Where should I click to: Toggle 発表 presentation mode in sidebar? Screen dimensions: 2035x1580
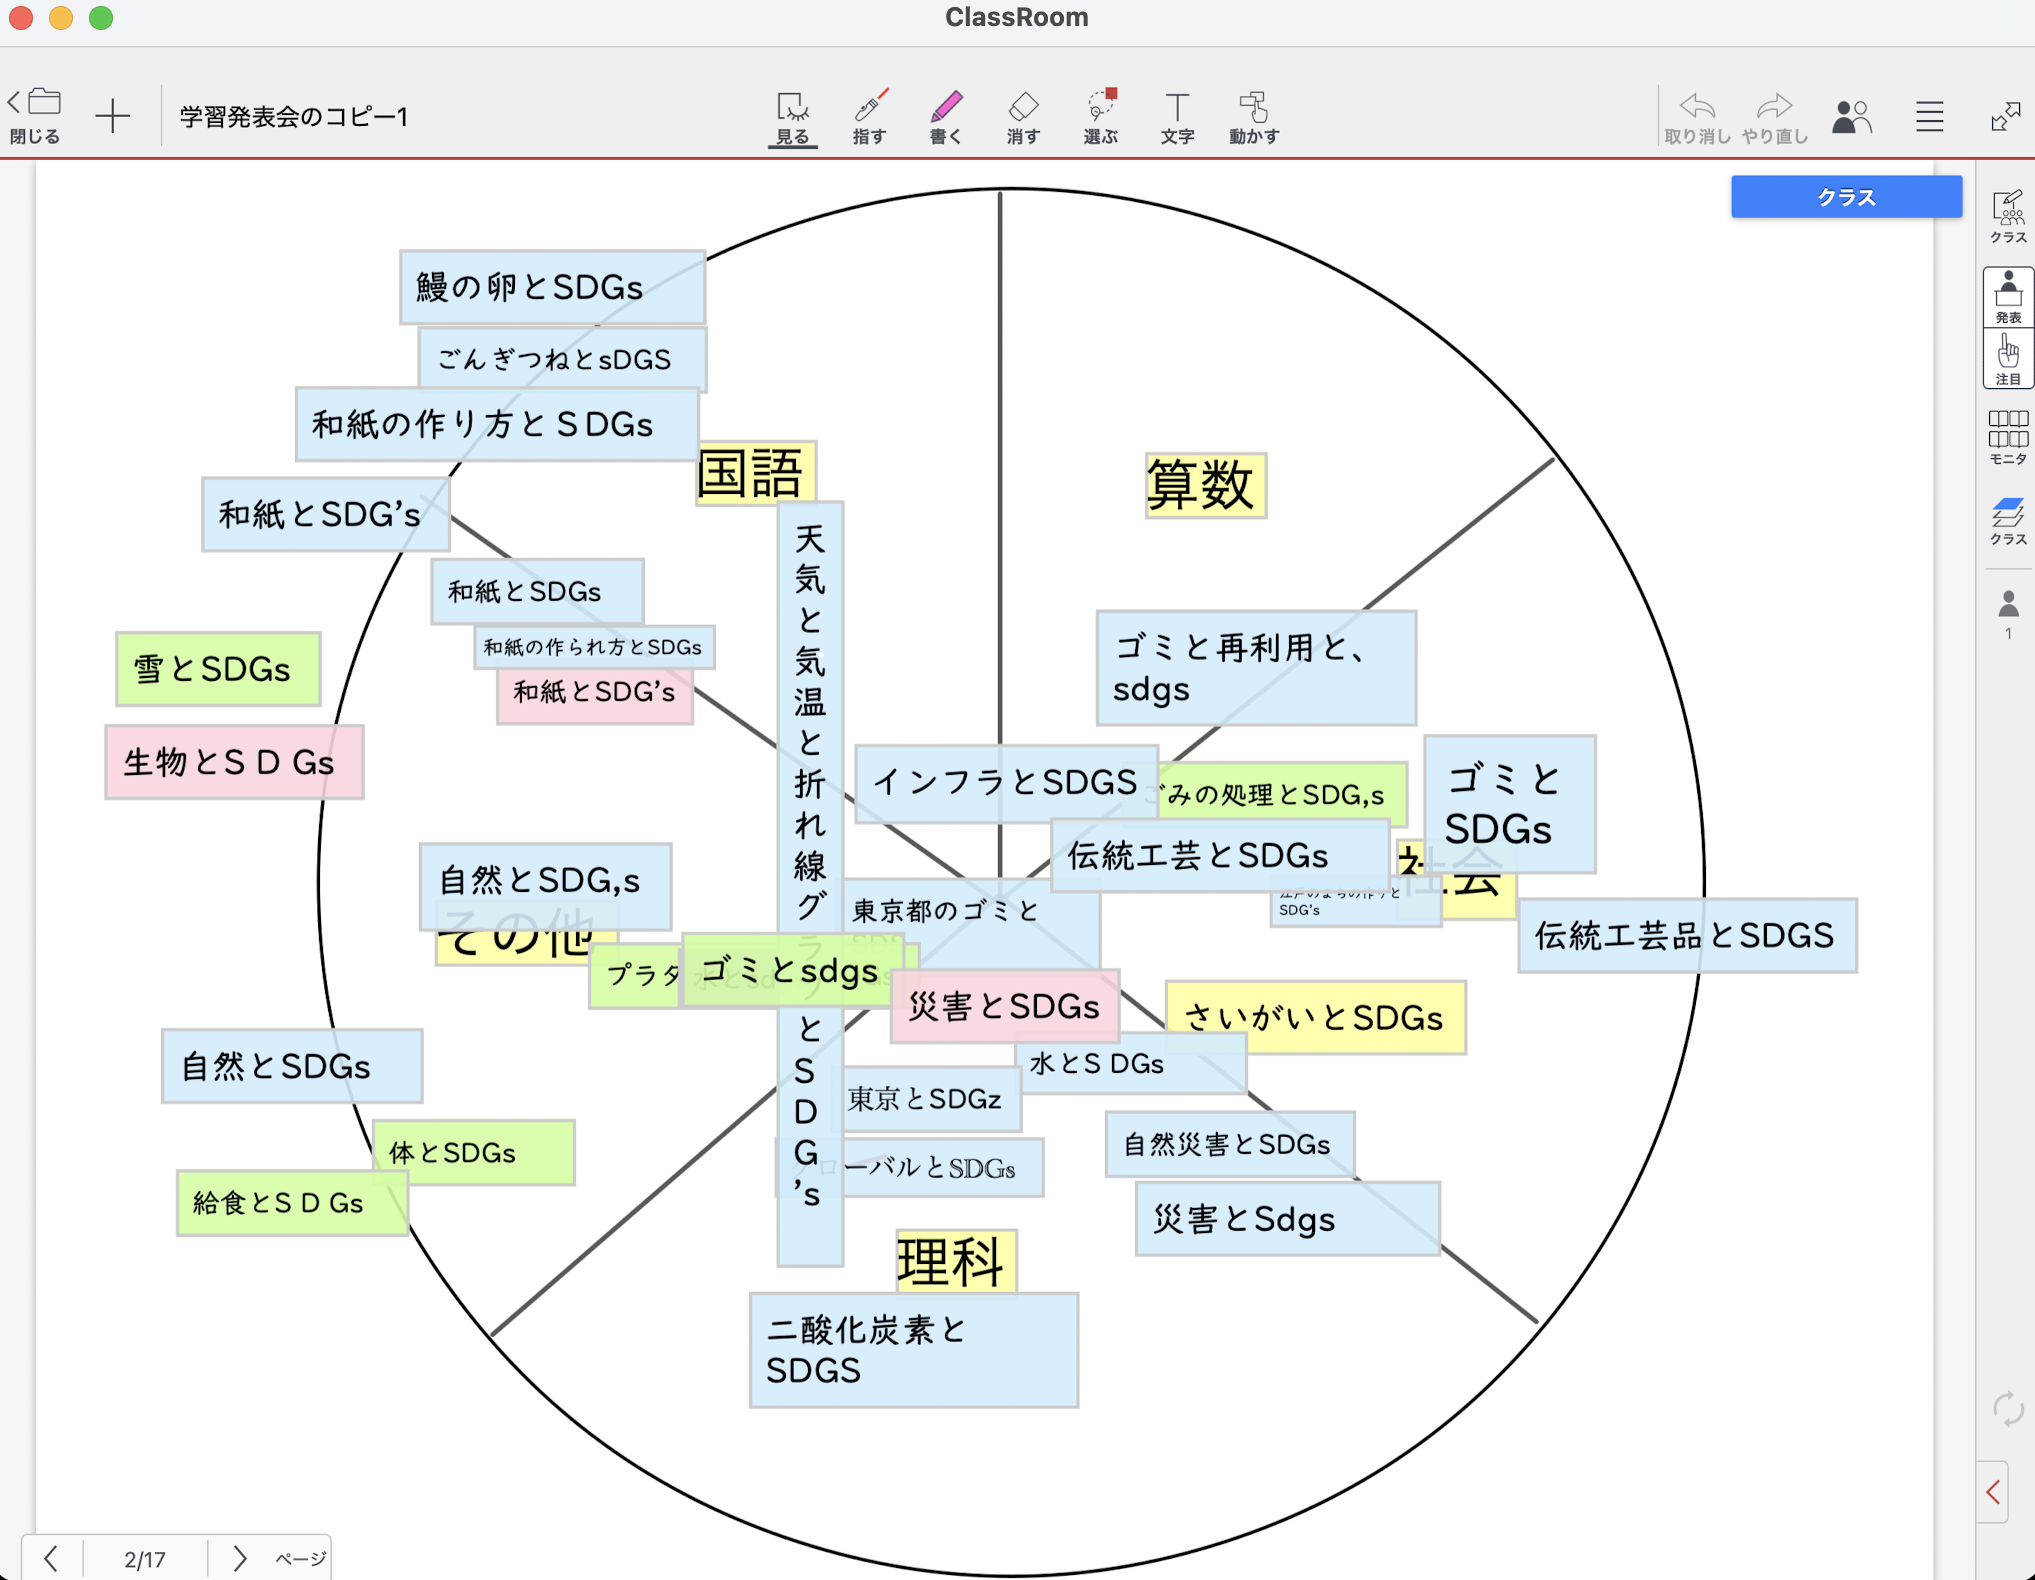[x=2007, y=297]
